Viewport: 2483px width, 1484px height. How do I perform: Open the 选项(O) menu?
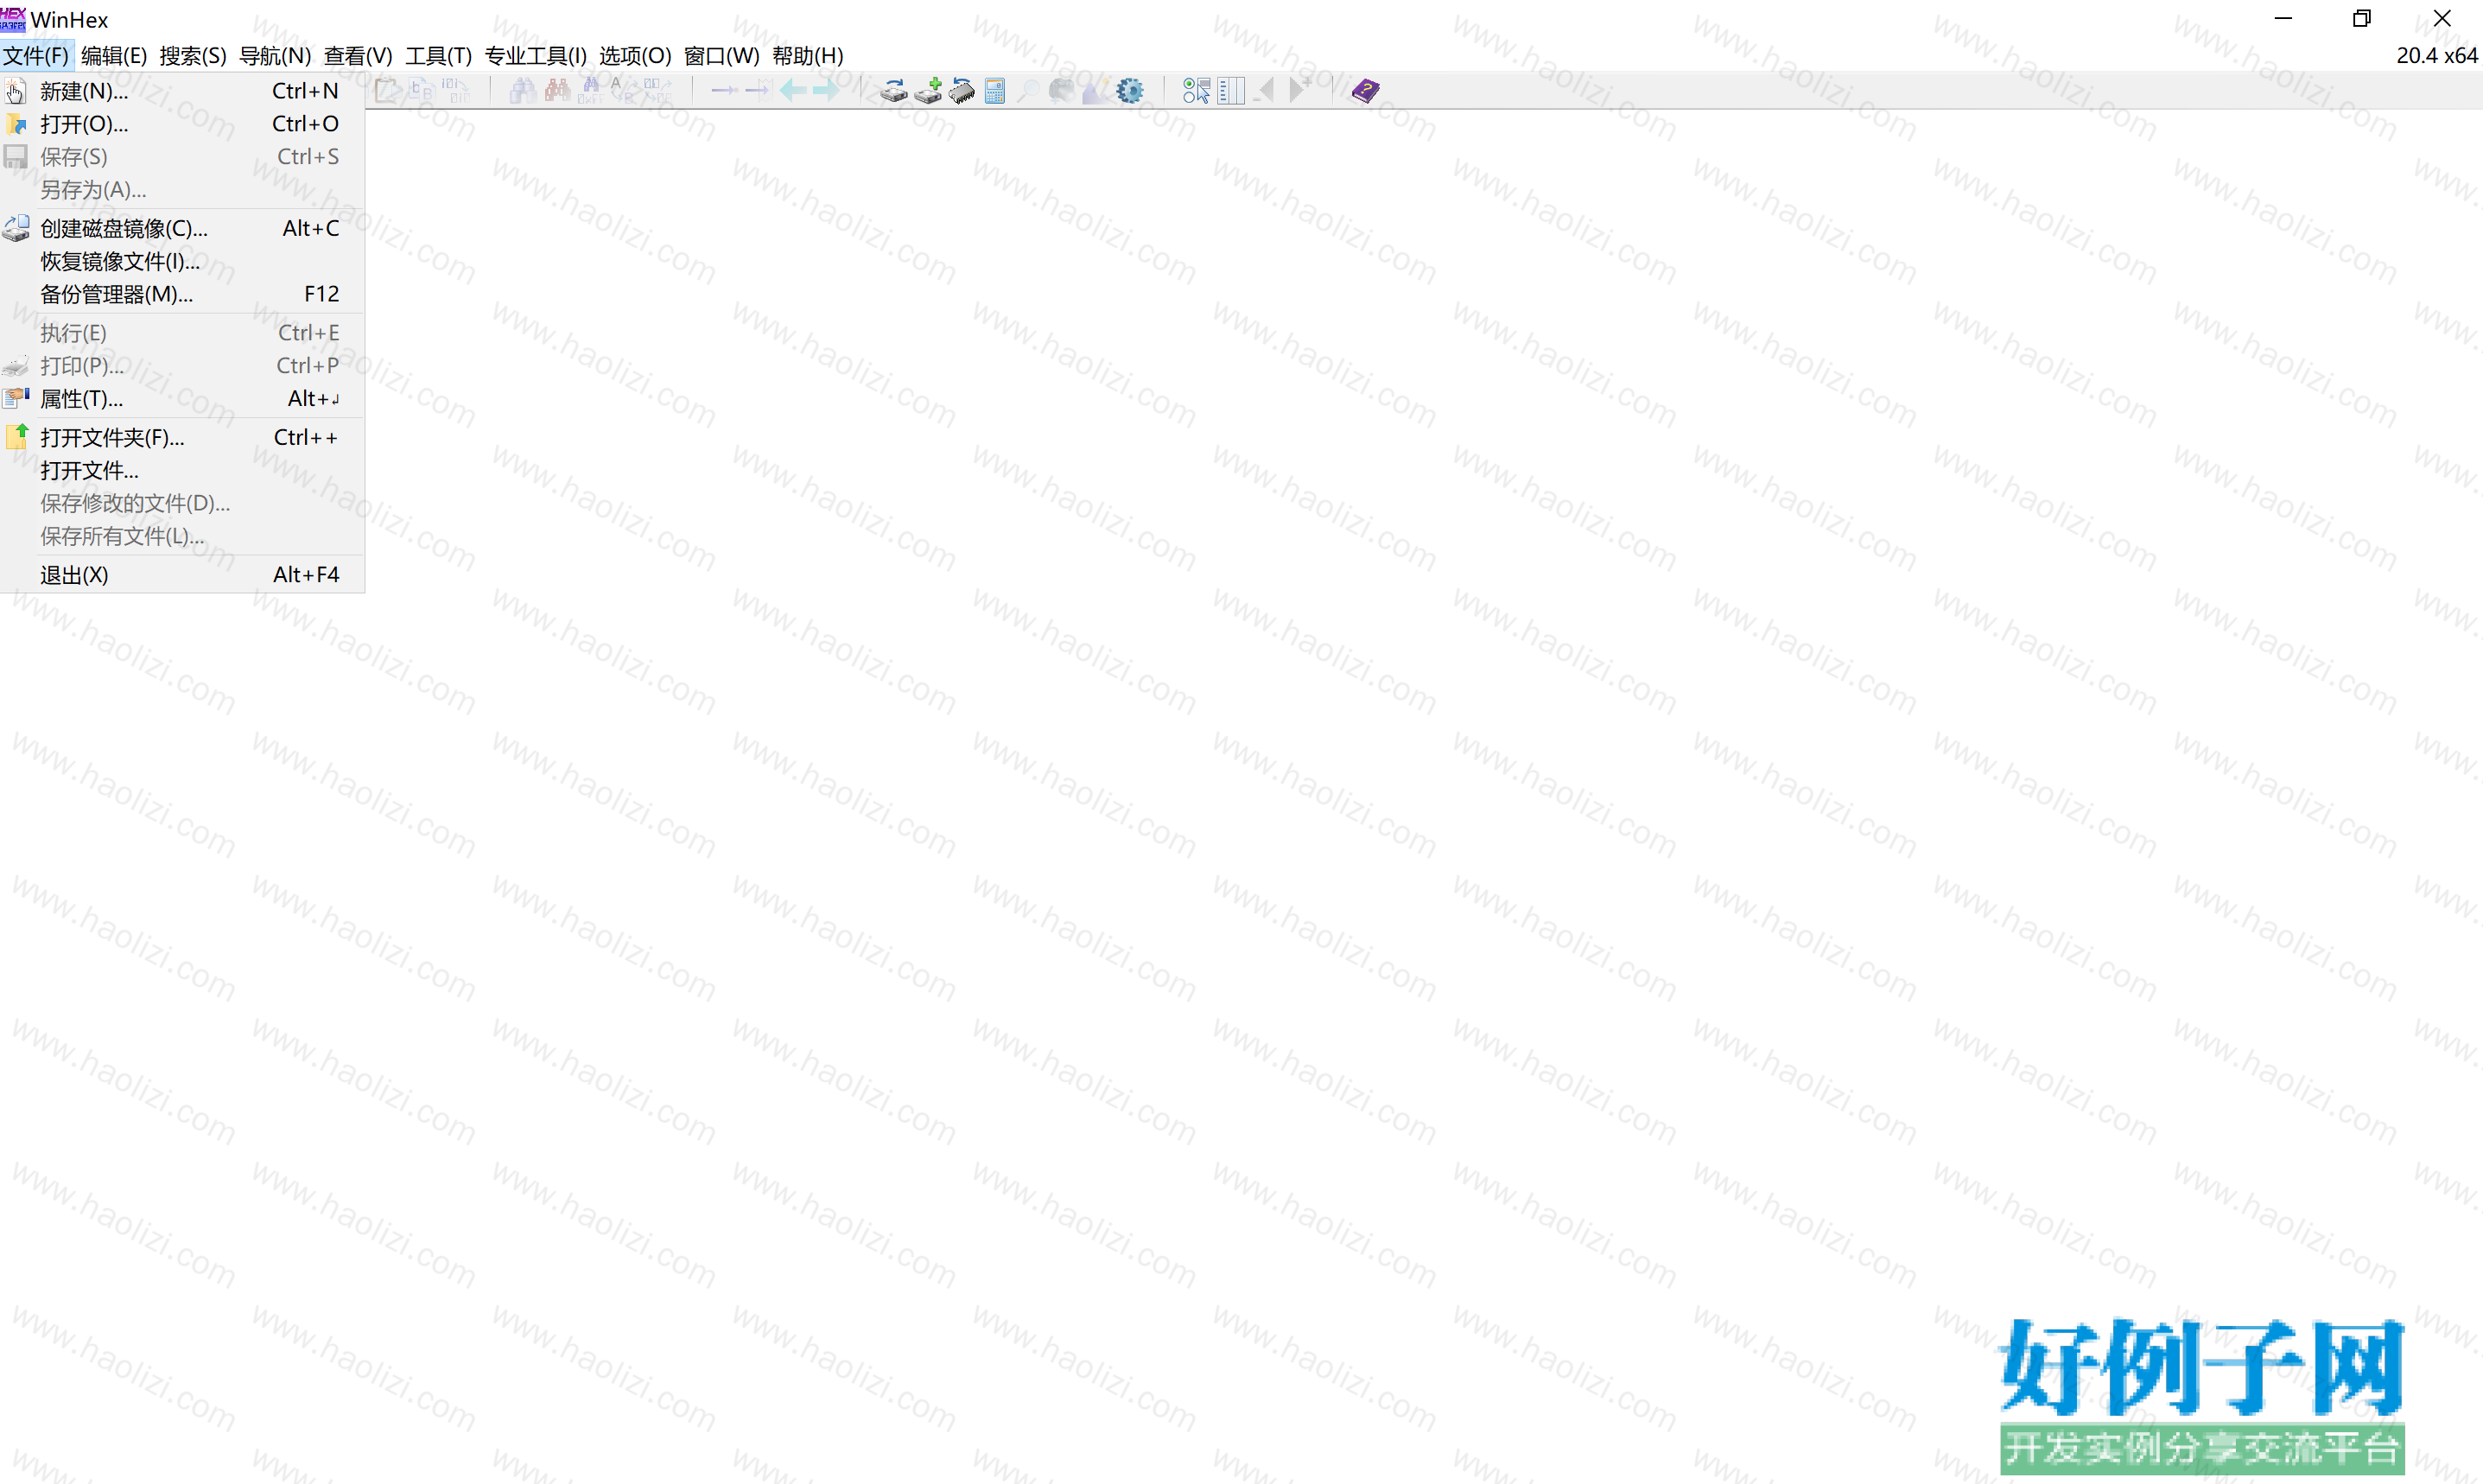tap(635, 56)
